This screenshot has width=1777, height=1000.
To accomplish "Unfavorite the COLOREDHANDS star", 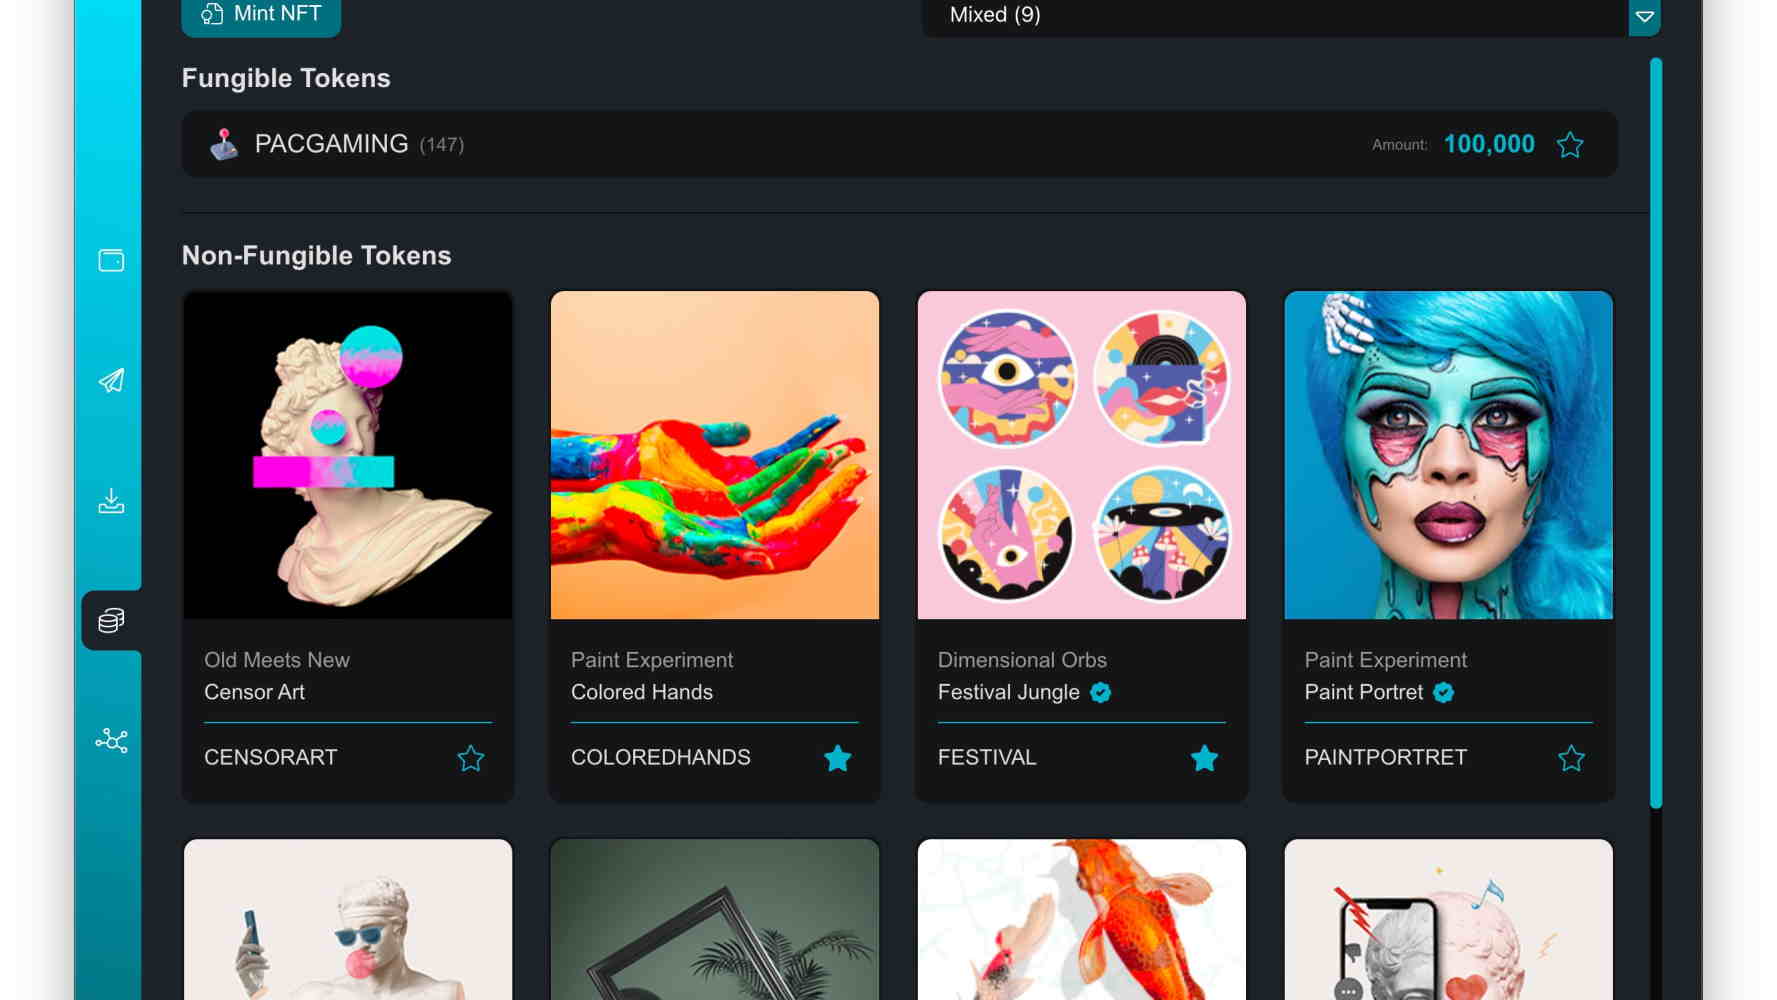I will [838, 758].
